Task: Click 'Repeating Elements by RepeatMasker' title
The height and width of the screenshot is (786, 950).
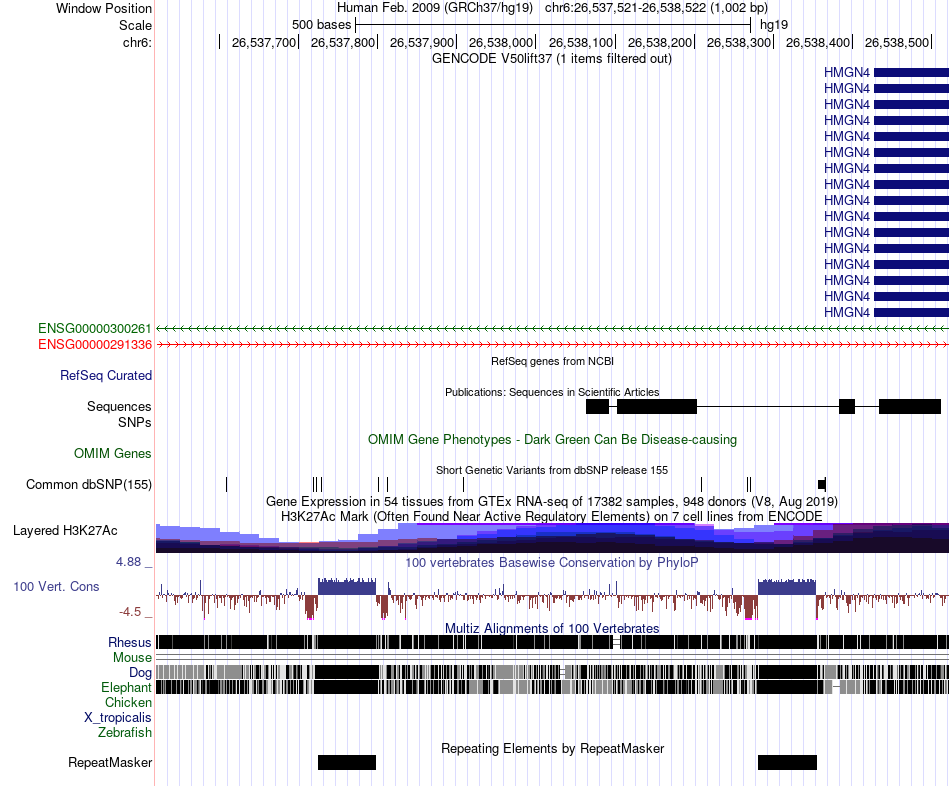Action: tap(552, 748)
